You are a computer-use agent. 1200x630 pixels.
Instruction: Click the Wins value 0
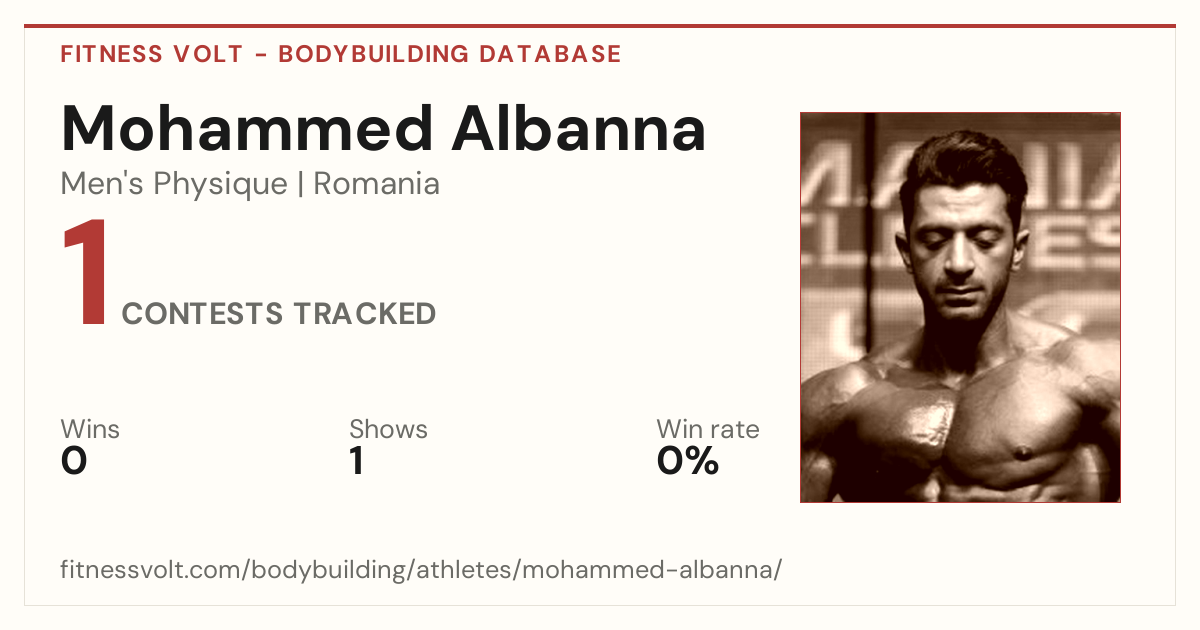tap(74, 461)
